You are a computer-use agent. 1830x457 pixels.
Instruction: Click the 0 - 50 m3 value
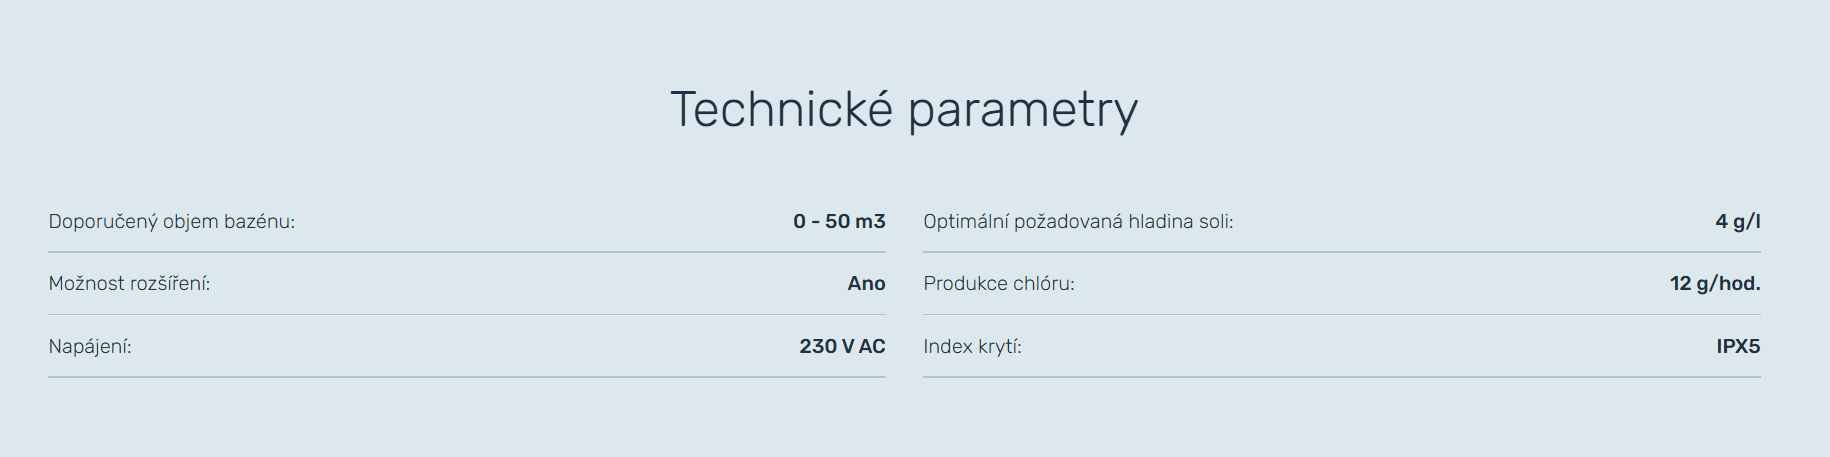(x=839, y=222)
